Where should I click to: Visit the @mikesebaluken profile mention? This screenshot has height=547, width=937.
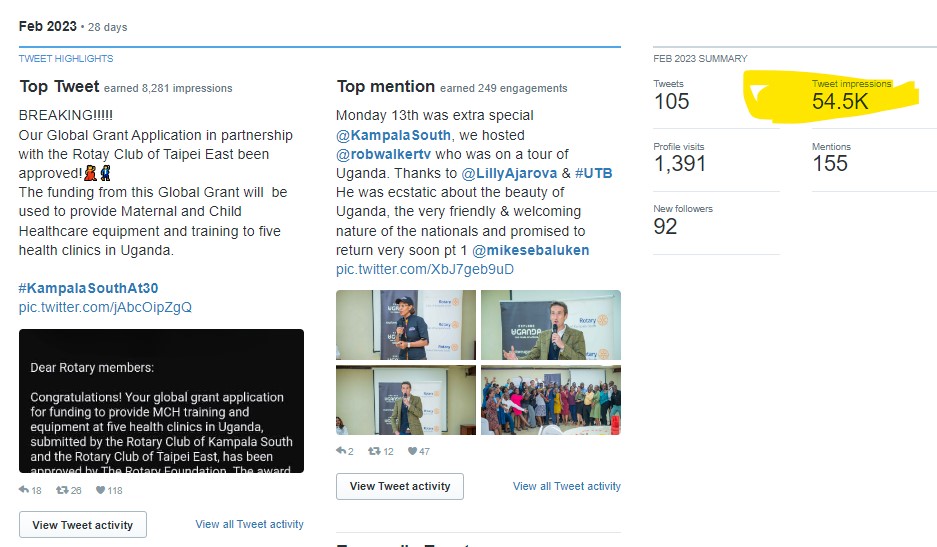coord(531,250)
